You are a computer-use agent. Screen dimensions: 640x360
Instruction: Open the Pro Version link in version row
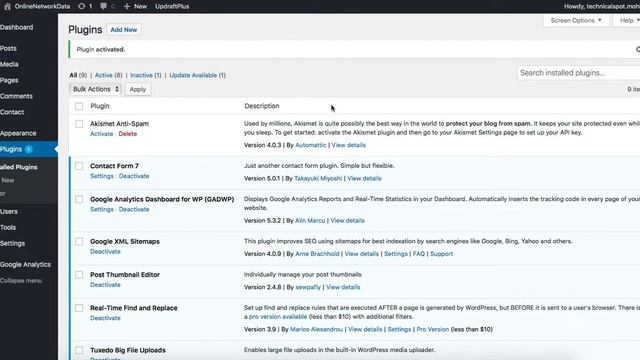click(433, 329)
